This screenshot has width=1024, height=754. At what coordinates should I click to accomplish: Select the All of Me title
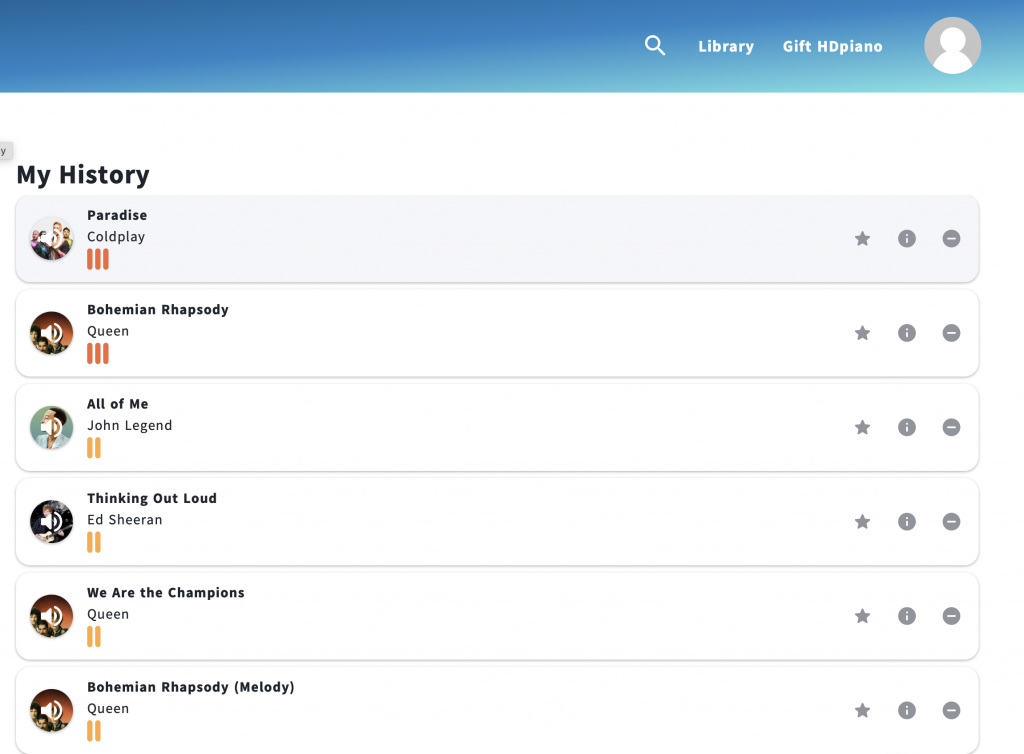(118, 404)
